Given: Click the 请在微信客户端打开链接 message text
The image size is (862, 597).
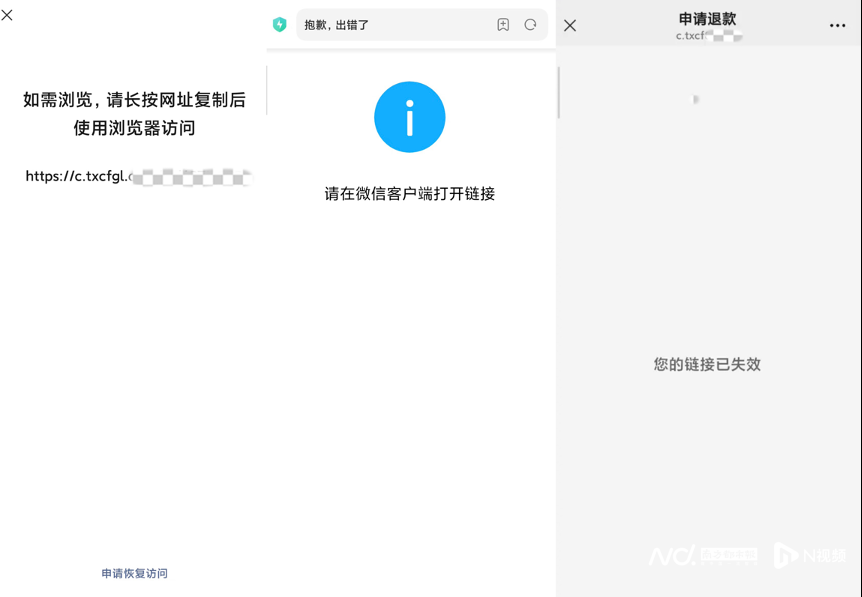Looking at the screenshot, I should [409, 193].
